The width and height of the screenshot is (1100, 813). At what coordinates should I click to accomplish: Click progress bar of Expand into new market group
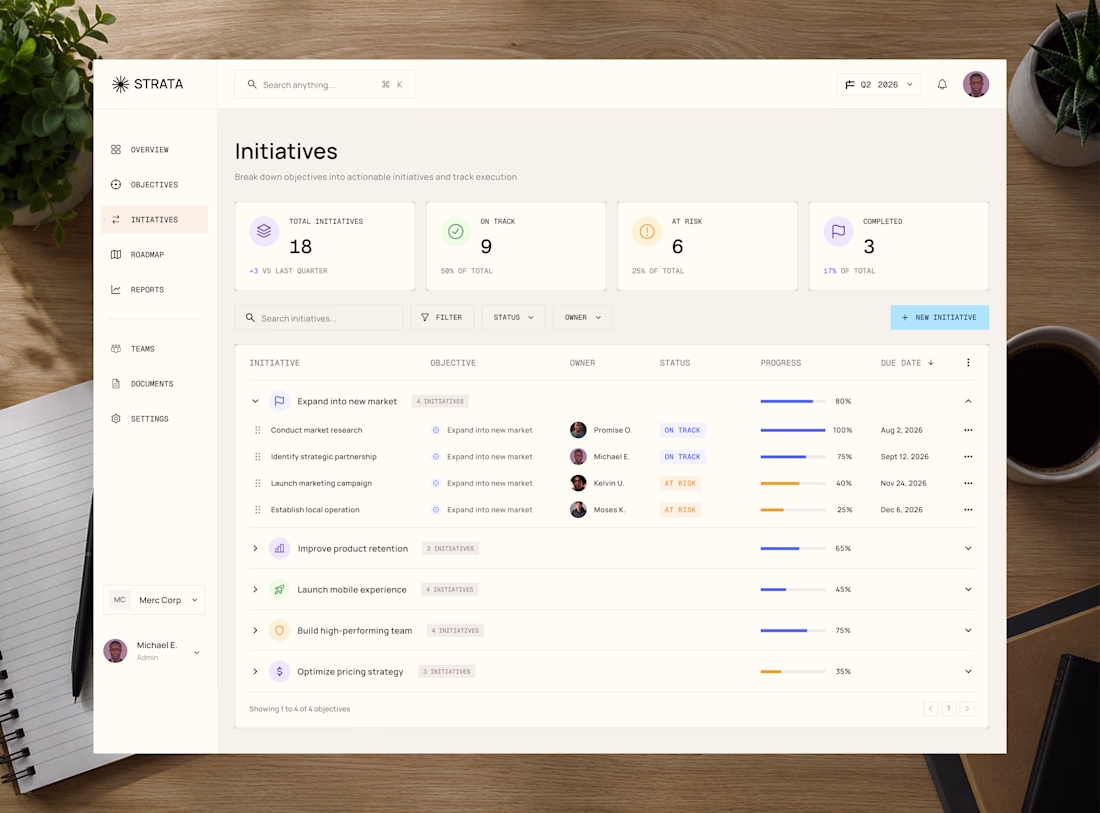[x=793, y=401]
